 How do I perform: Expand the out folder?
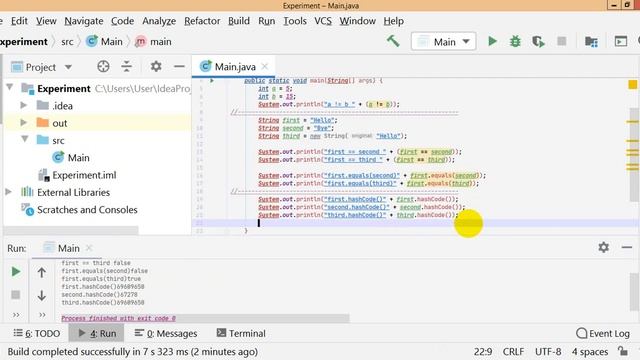pos(24,122)
